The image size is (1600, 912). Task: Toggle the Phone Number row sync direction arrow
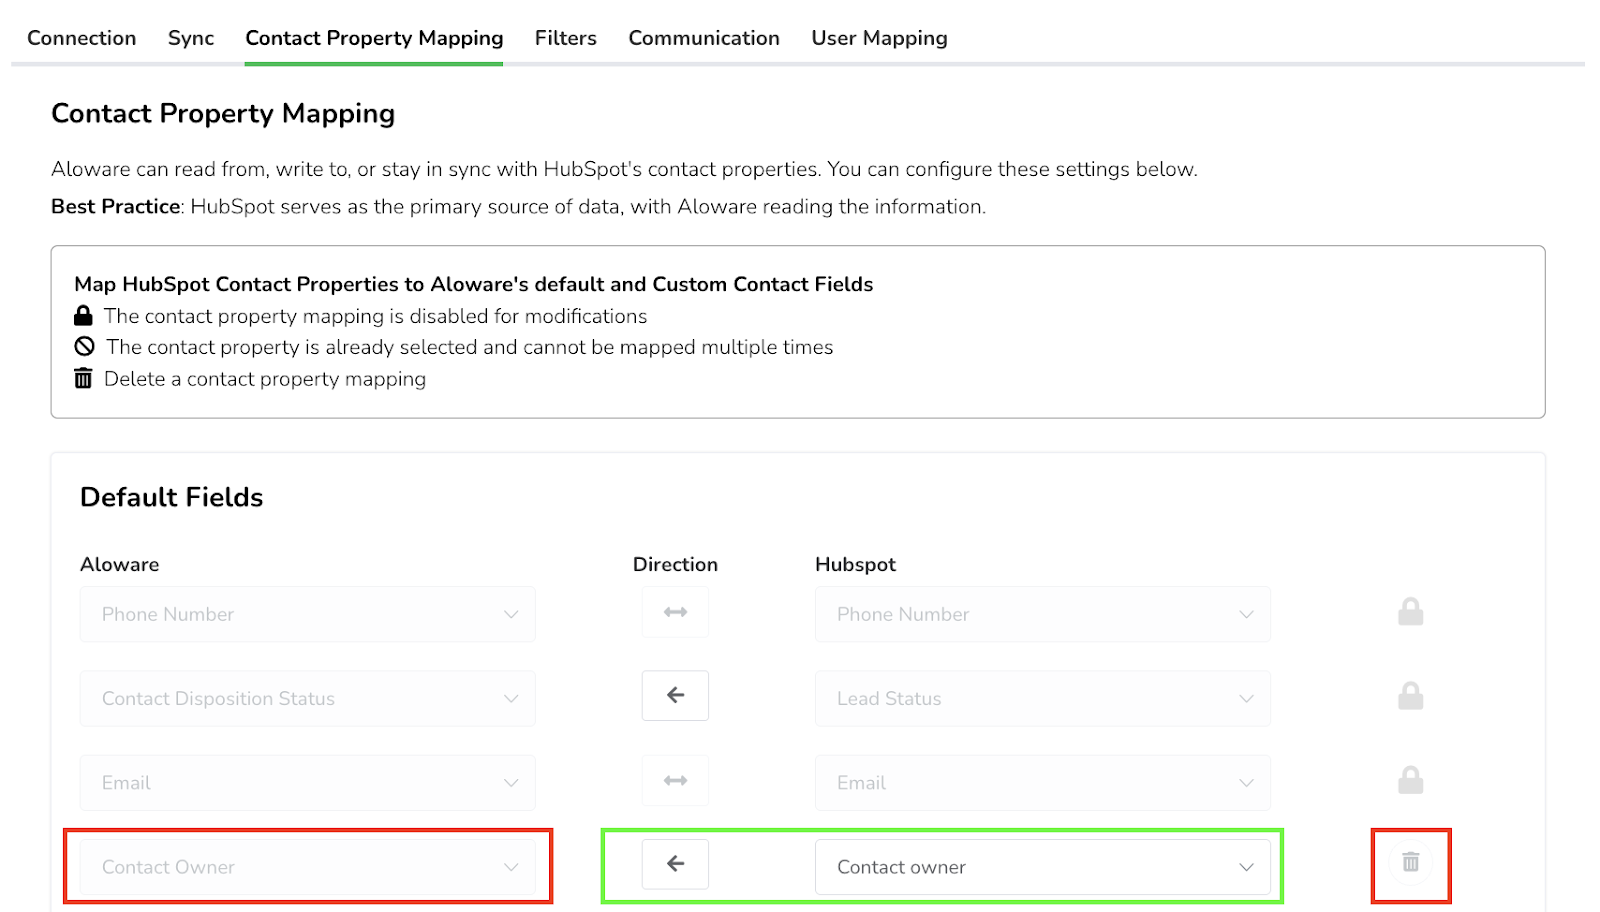click(675, 612)
